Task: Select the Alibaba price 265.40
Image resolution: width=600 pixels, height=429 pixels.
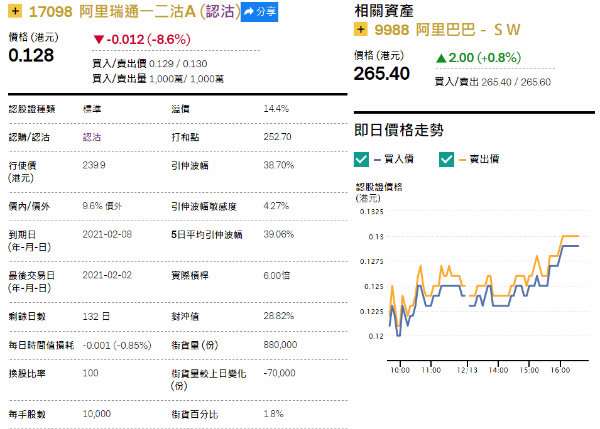Action: click(382, 73)
